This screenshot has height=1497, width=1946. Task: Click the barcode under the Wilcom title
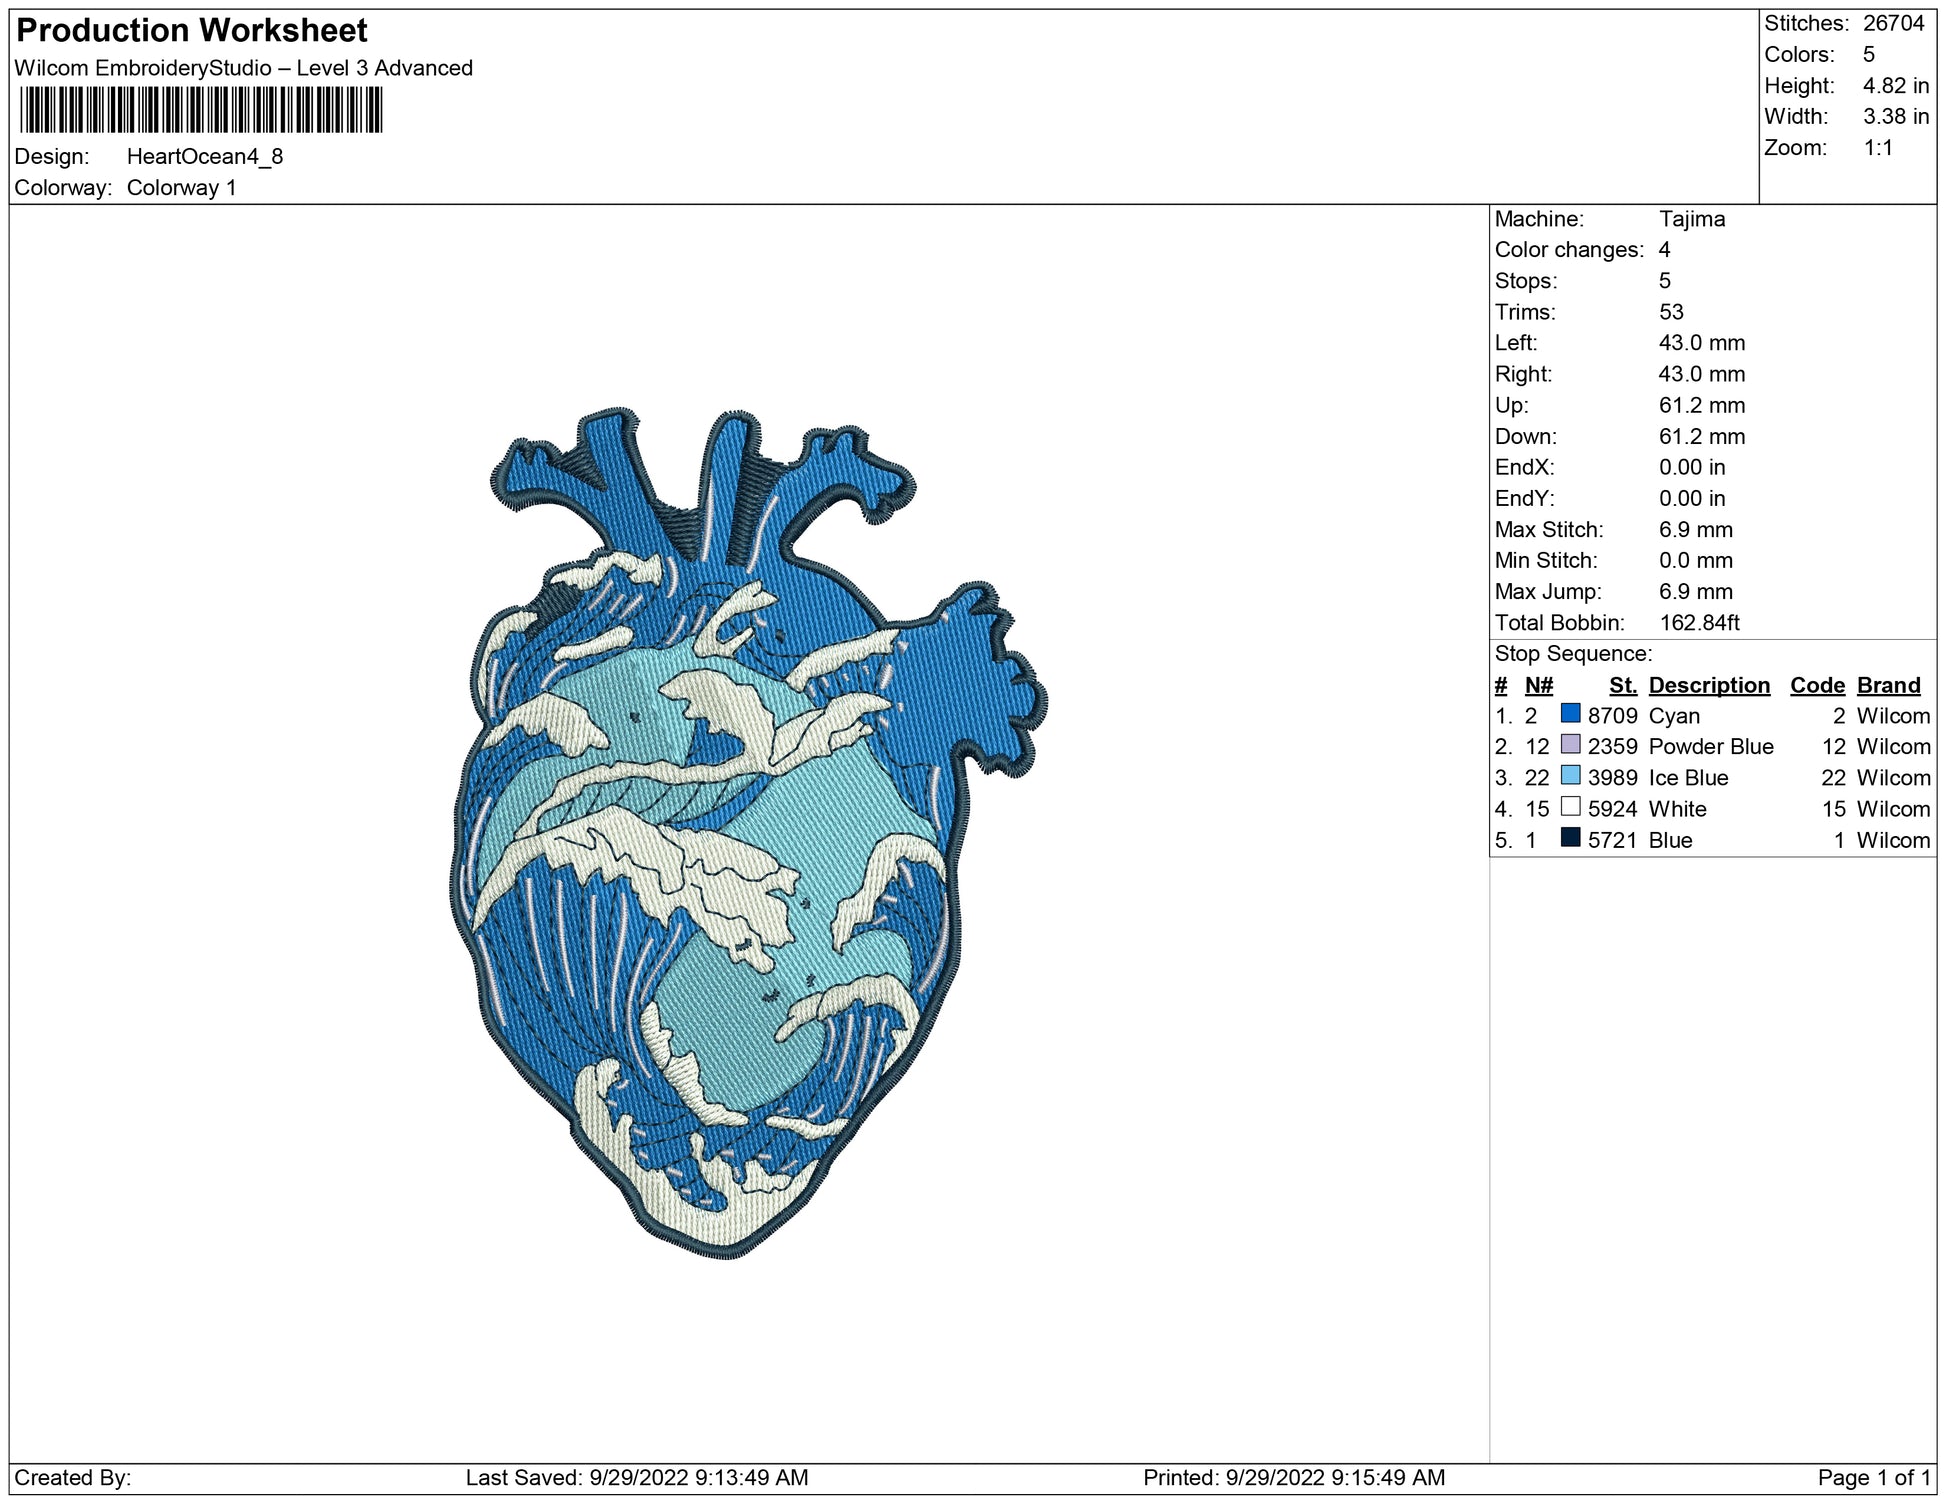pyautogui.click(x=201, y=110)
